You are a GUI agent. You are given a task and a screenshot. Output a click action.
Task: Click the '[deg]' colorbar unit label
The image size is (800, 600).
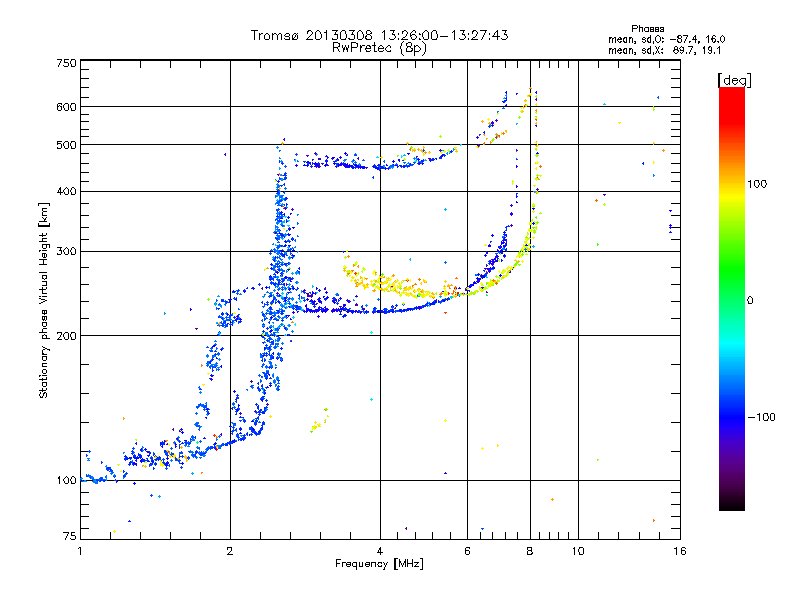coord(734,80)
